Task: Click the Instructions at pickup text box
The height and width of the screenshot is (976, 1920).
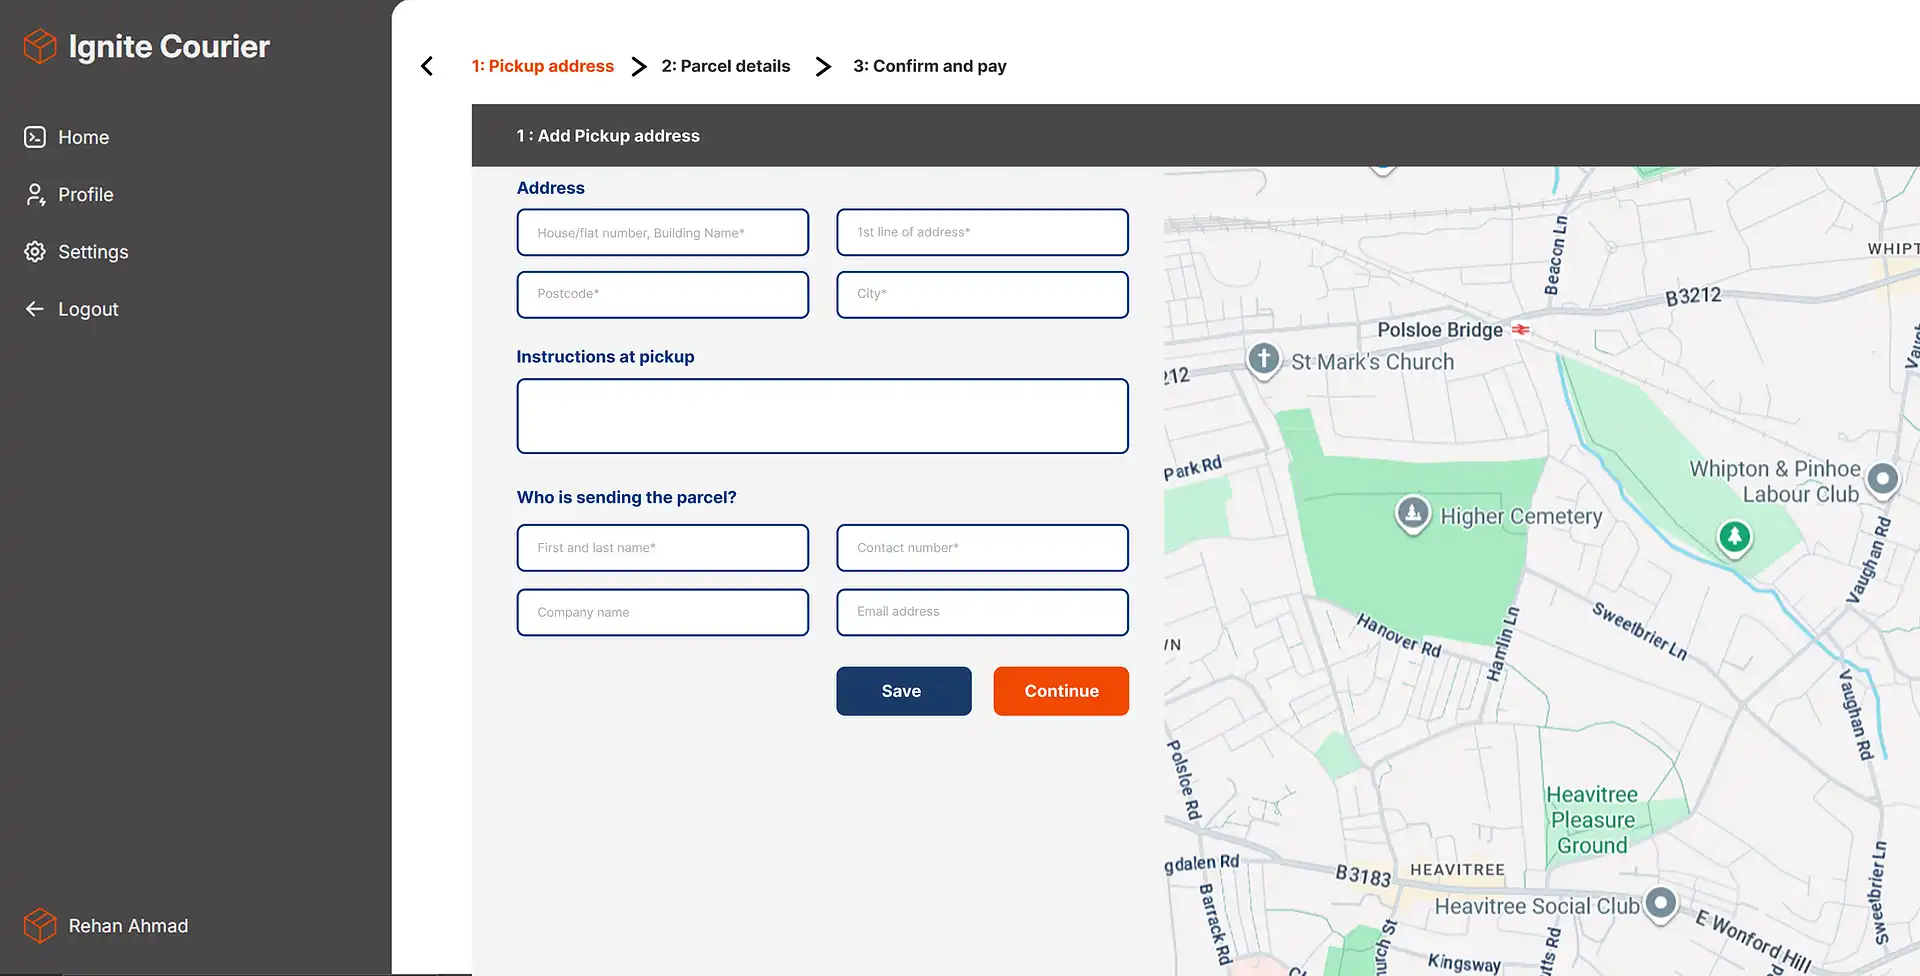Action: 823,416
